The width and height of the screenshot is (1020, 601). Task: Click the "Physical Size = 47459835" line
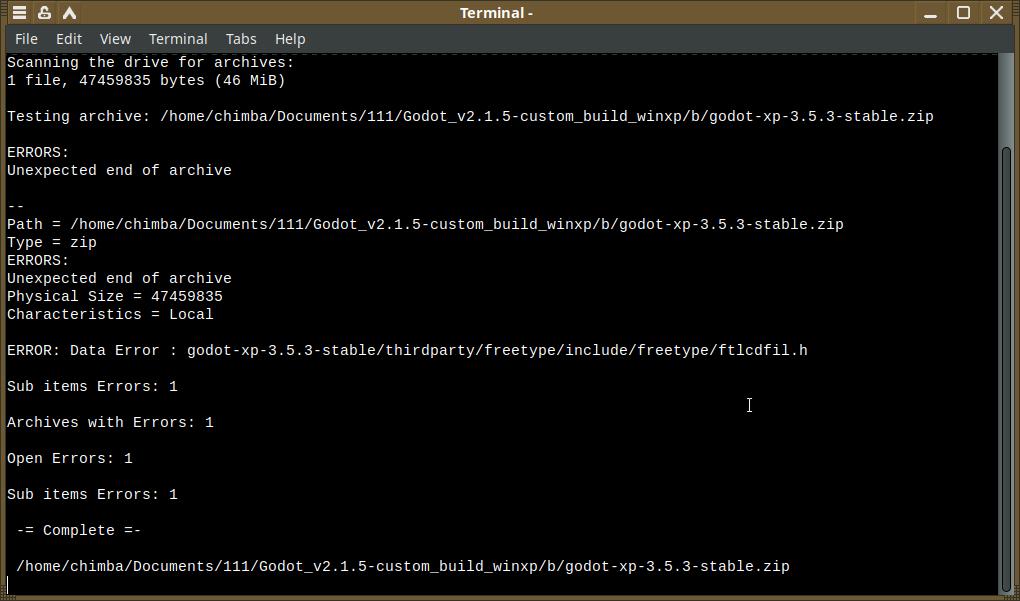pos(115,296)
